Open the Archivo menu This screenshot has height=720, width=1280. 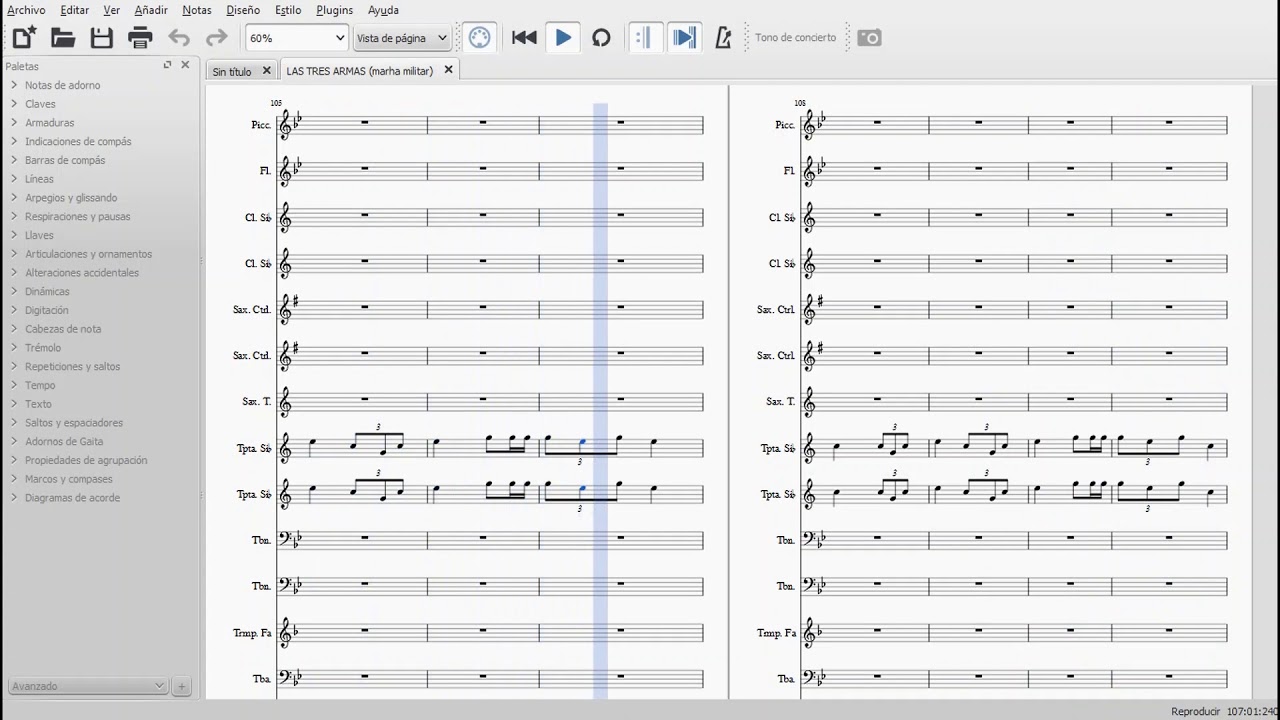26,10
